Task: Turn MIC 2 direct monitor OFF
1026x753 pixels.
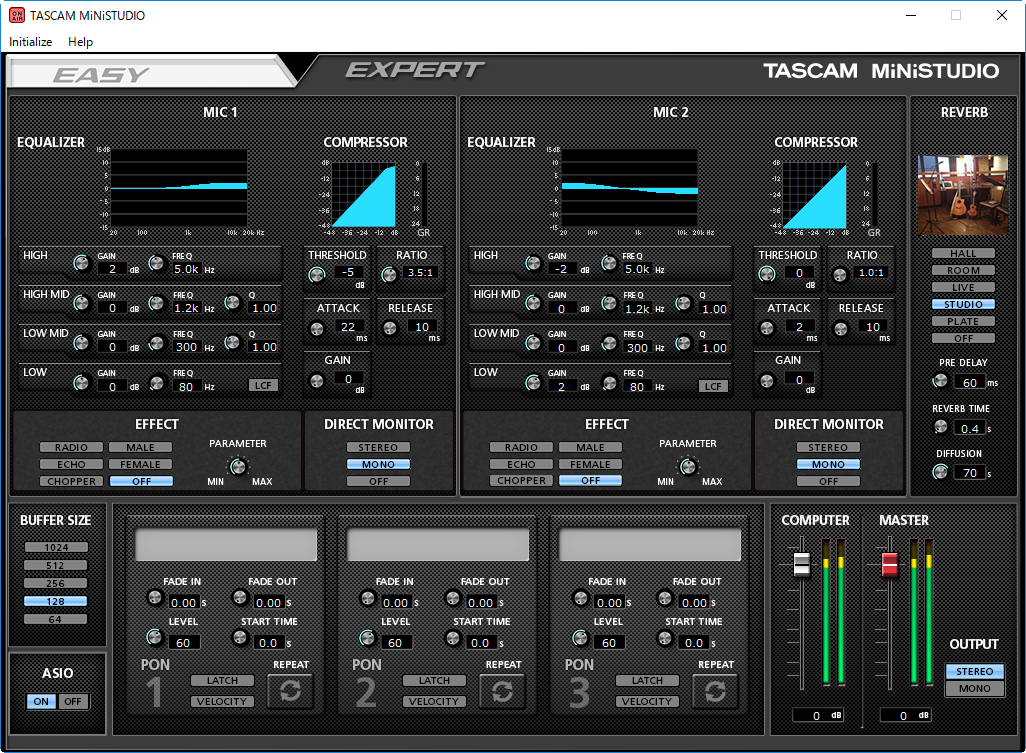Action: pyautogui.click(x=828, y=482)
